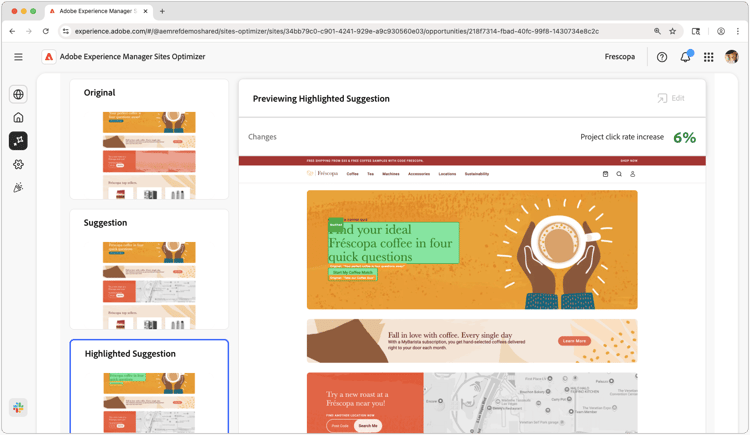Open the Chrome profile icon
The height and width of the screenshot is (435, 750).
tap(721, 31)
